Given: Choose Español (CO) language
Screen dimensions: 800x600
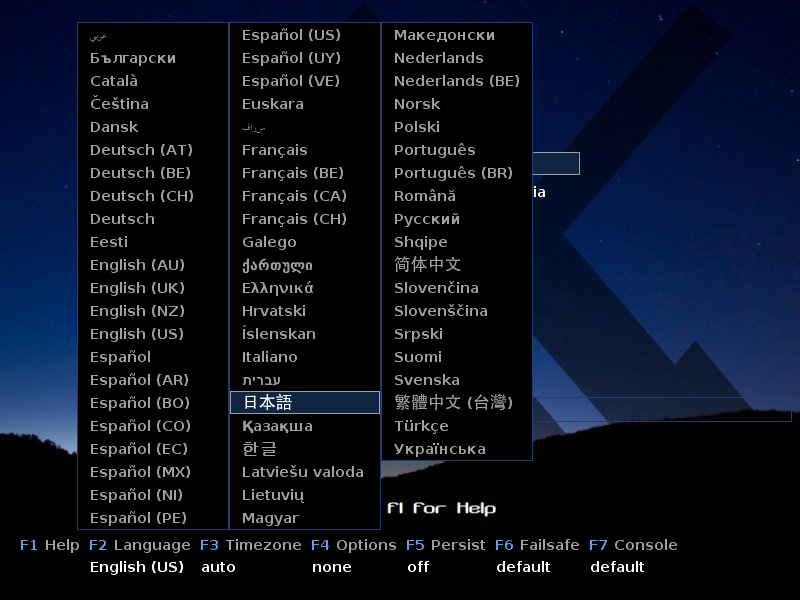Looking at the screenshot, I should pyautogui.click(x=140, y=426).
